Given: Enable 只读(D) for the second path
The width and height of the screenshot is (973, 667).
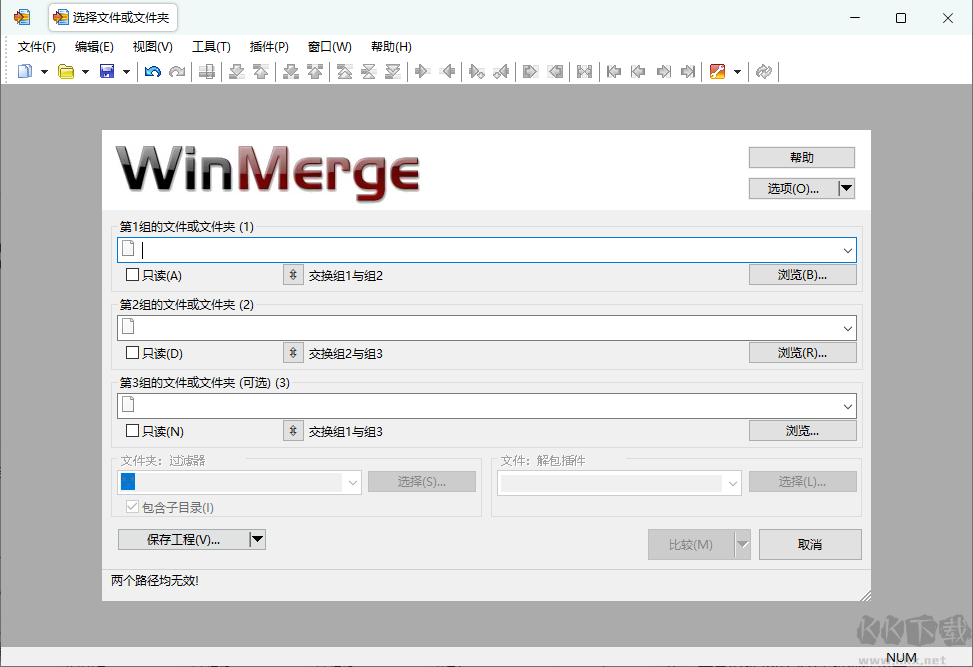Looking at the screenshot, I should [130, 352].
